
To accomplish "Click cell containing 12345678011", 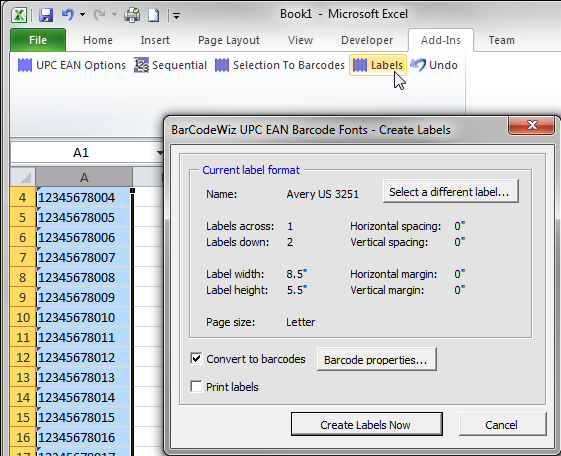I will [84, 337].
